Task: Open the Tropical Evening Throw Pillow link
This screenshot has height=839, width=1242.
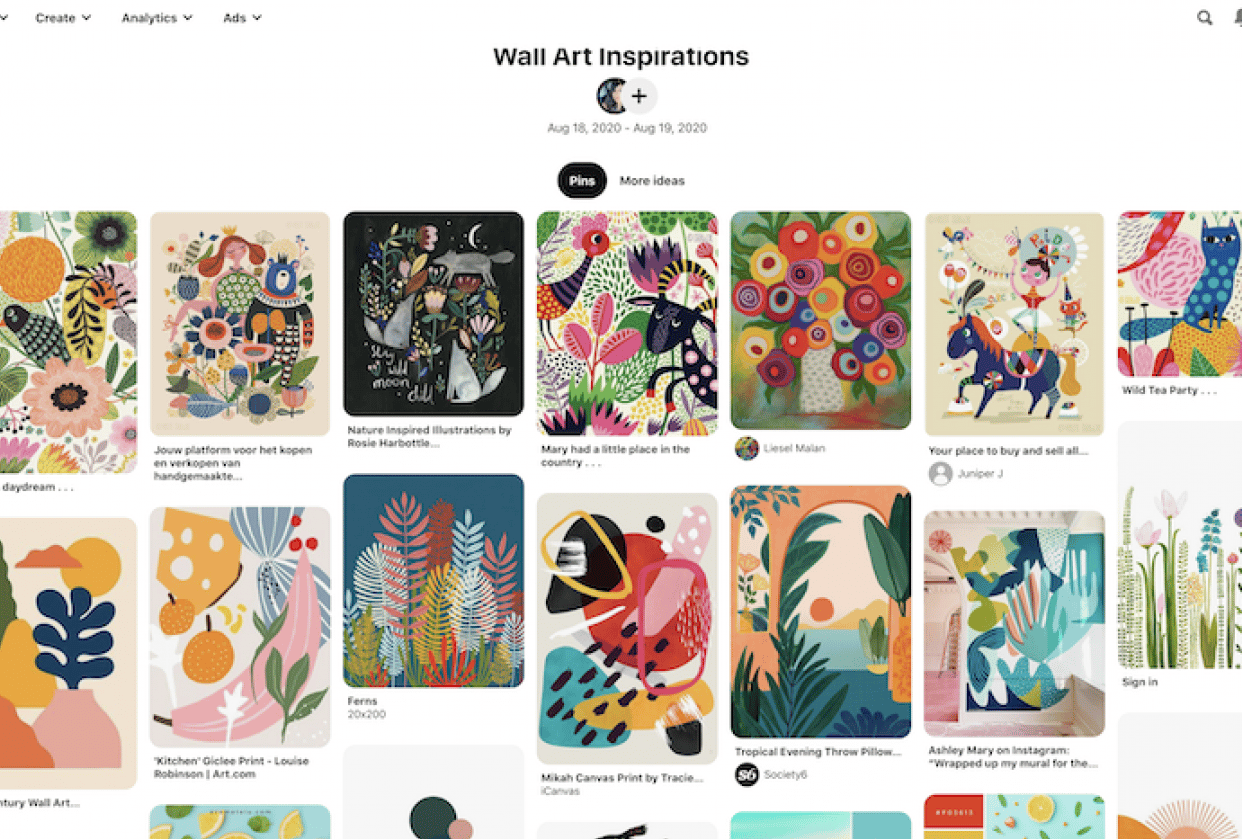Action: coord(818,752)
